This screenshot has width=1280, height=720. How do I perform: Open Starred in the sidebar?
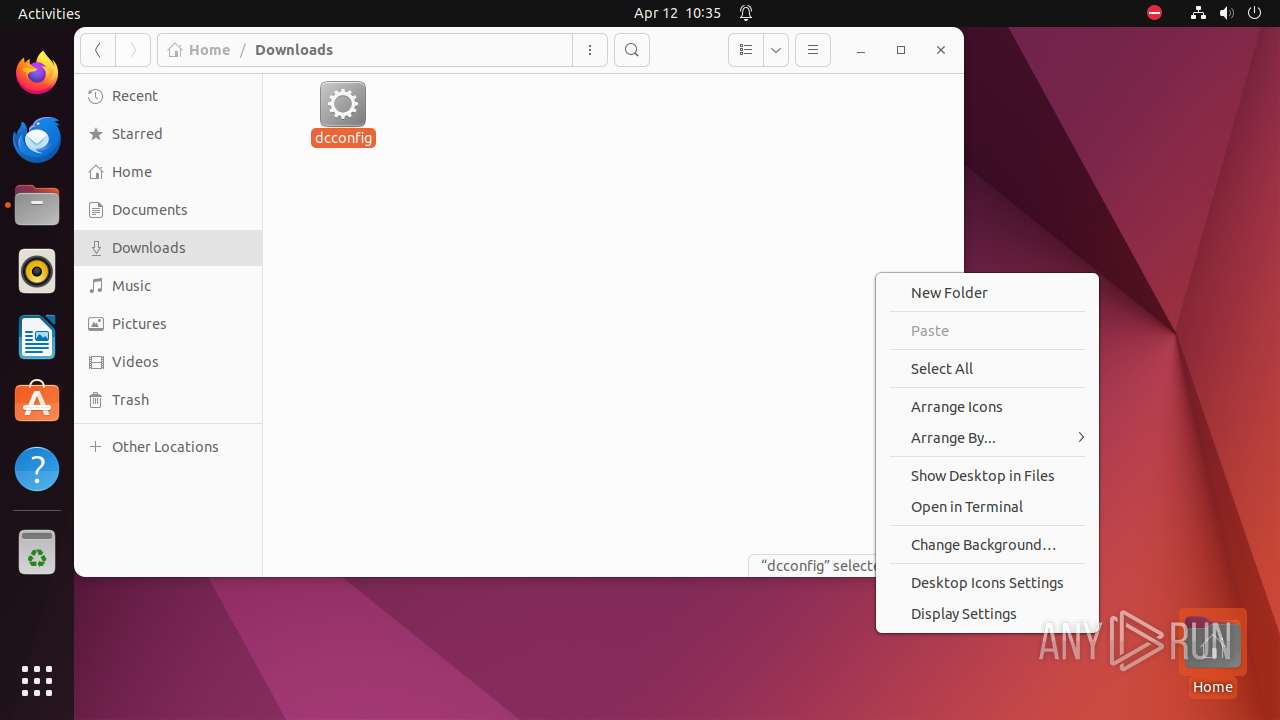point(168,134)
